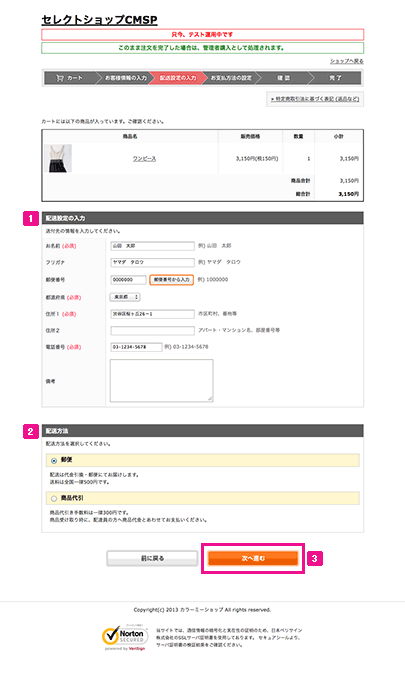Open the dress product thumbnail image
The height and width of the screenshot is (674, 405).
(x=58, y=159)
